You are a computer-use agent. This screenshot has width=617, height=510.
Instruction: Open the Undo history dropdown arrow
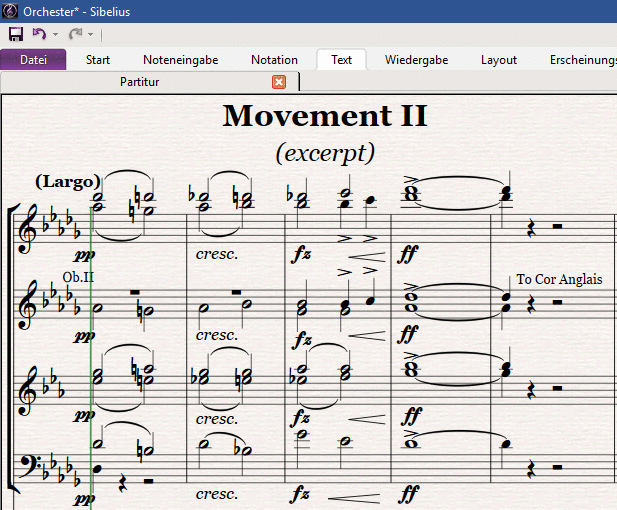coord(55,35)
